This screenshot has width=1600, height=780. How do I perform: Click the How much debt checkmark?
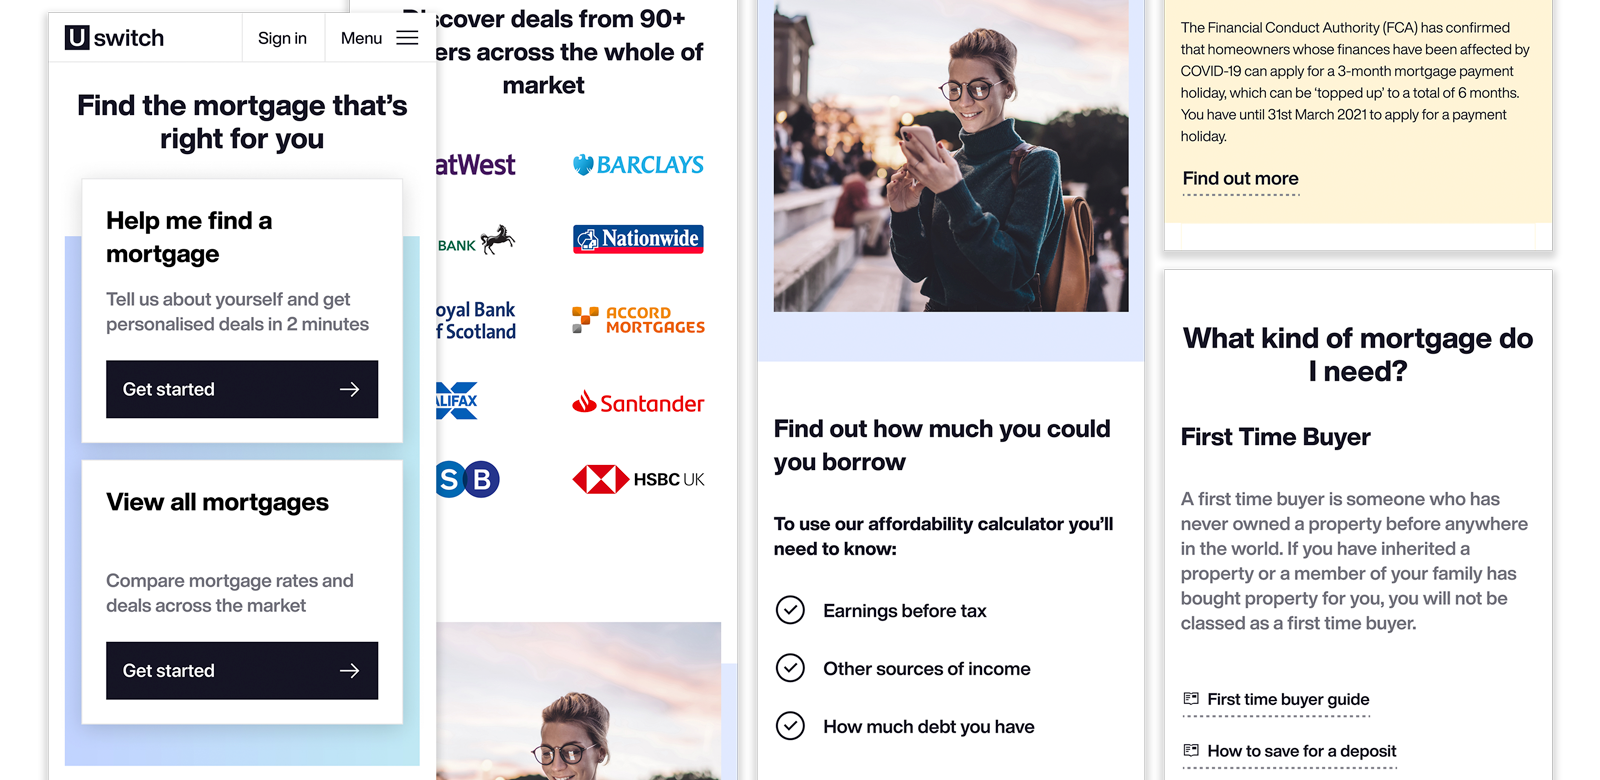pos(790,726)
